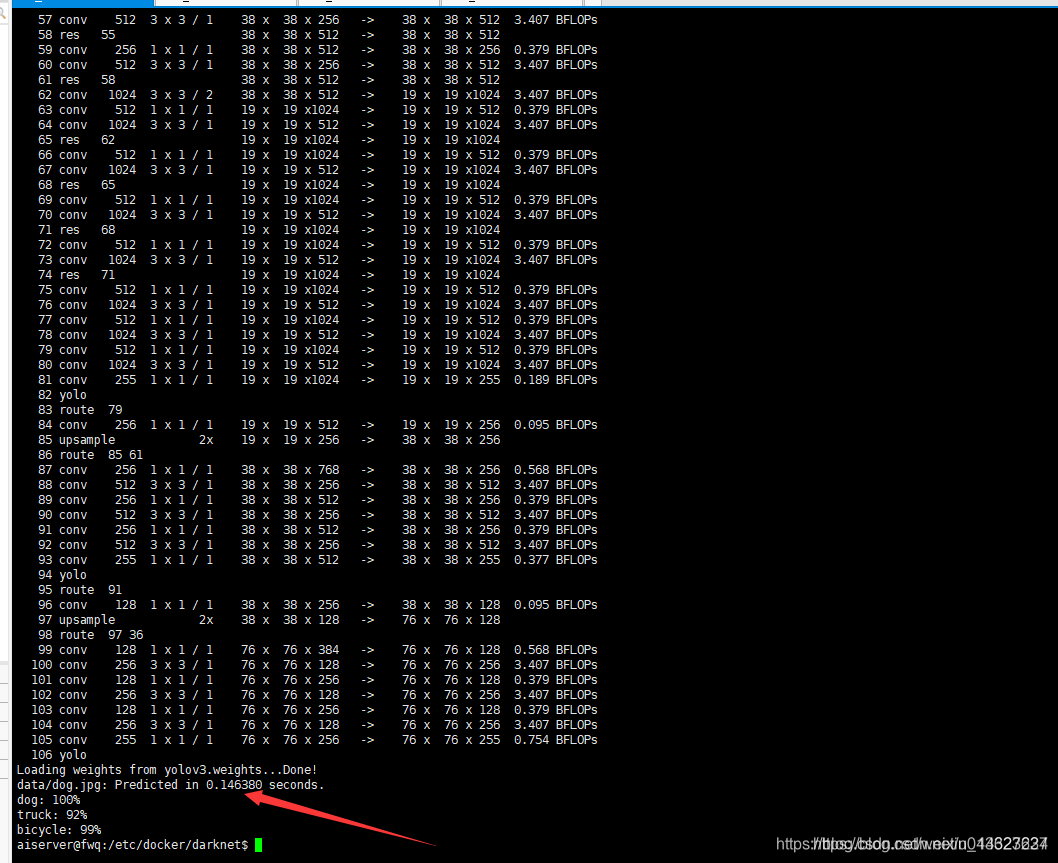Click the '68 res 65' row
The image size is (1058, 863).
click(x=269, y=185)
